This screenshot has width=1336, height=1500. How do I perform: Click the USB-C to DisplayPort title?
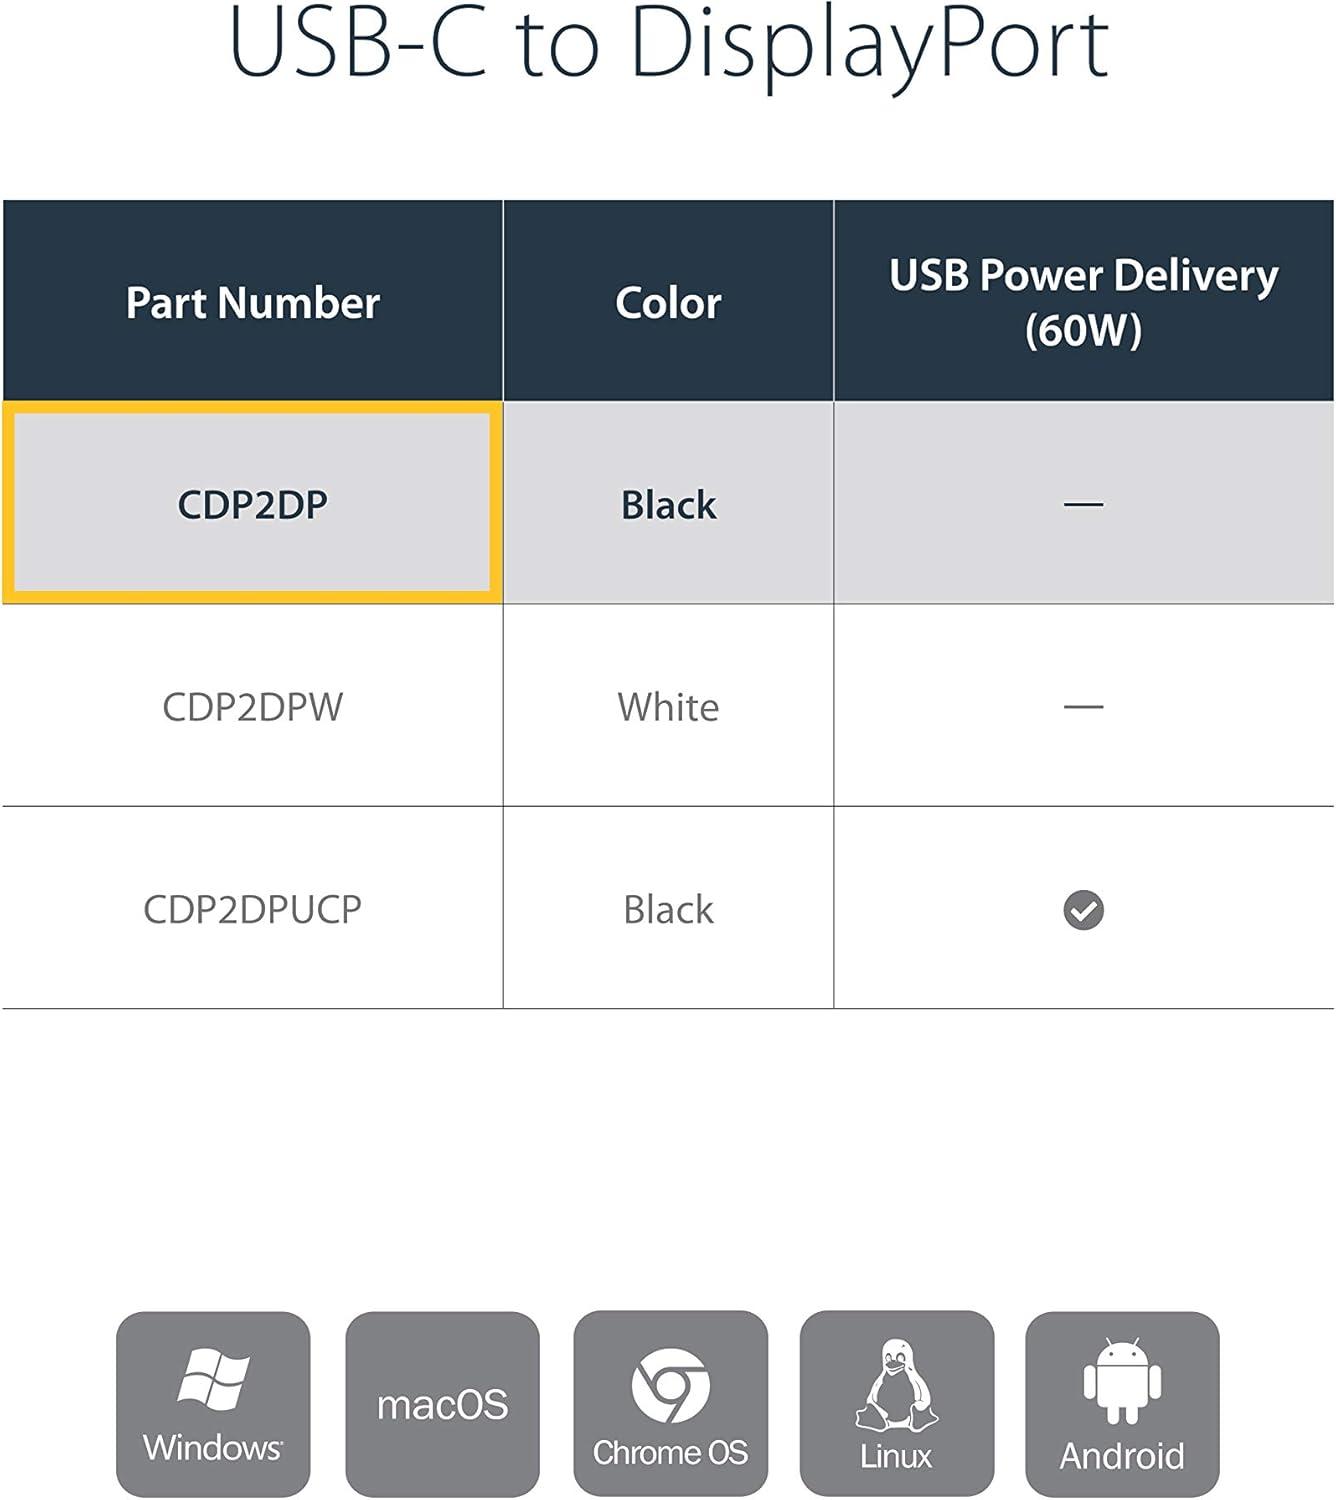(x=669, y=45)
